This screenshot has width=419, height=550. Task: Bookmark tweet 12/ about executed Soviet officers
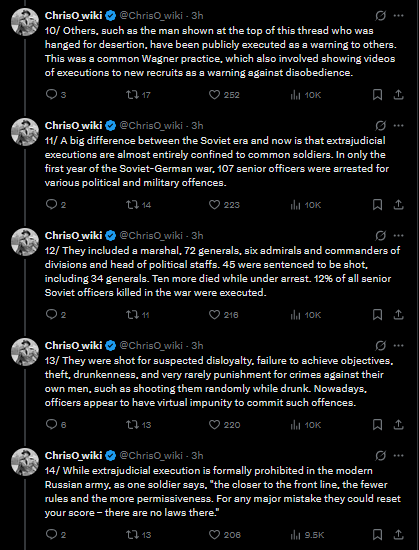pos(377,315)
